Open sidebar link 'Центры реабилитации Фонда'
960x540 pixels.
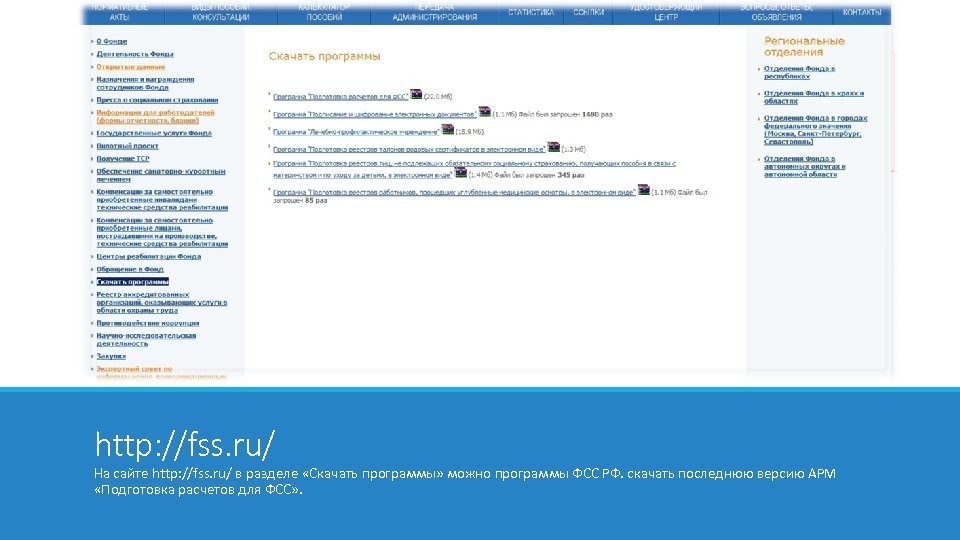point(148,257)
